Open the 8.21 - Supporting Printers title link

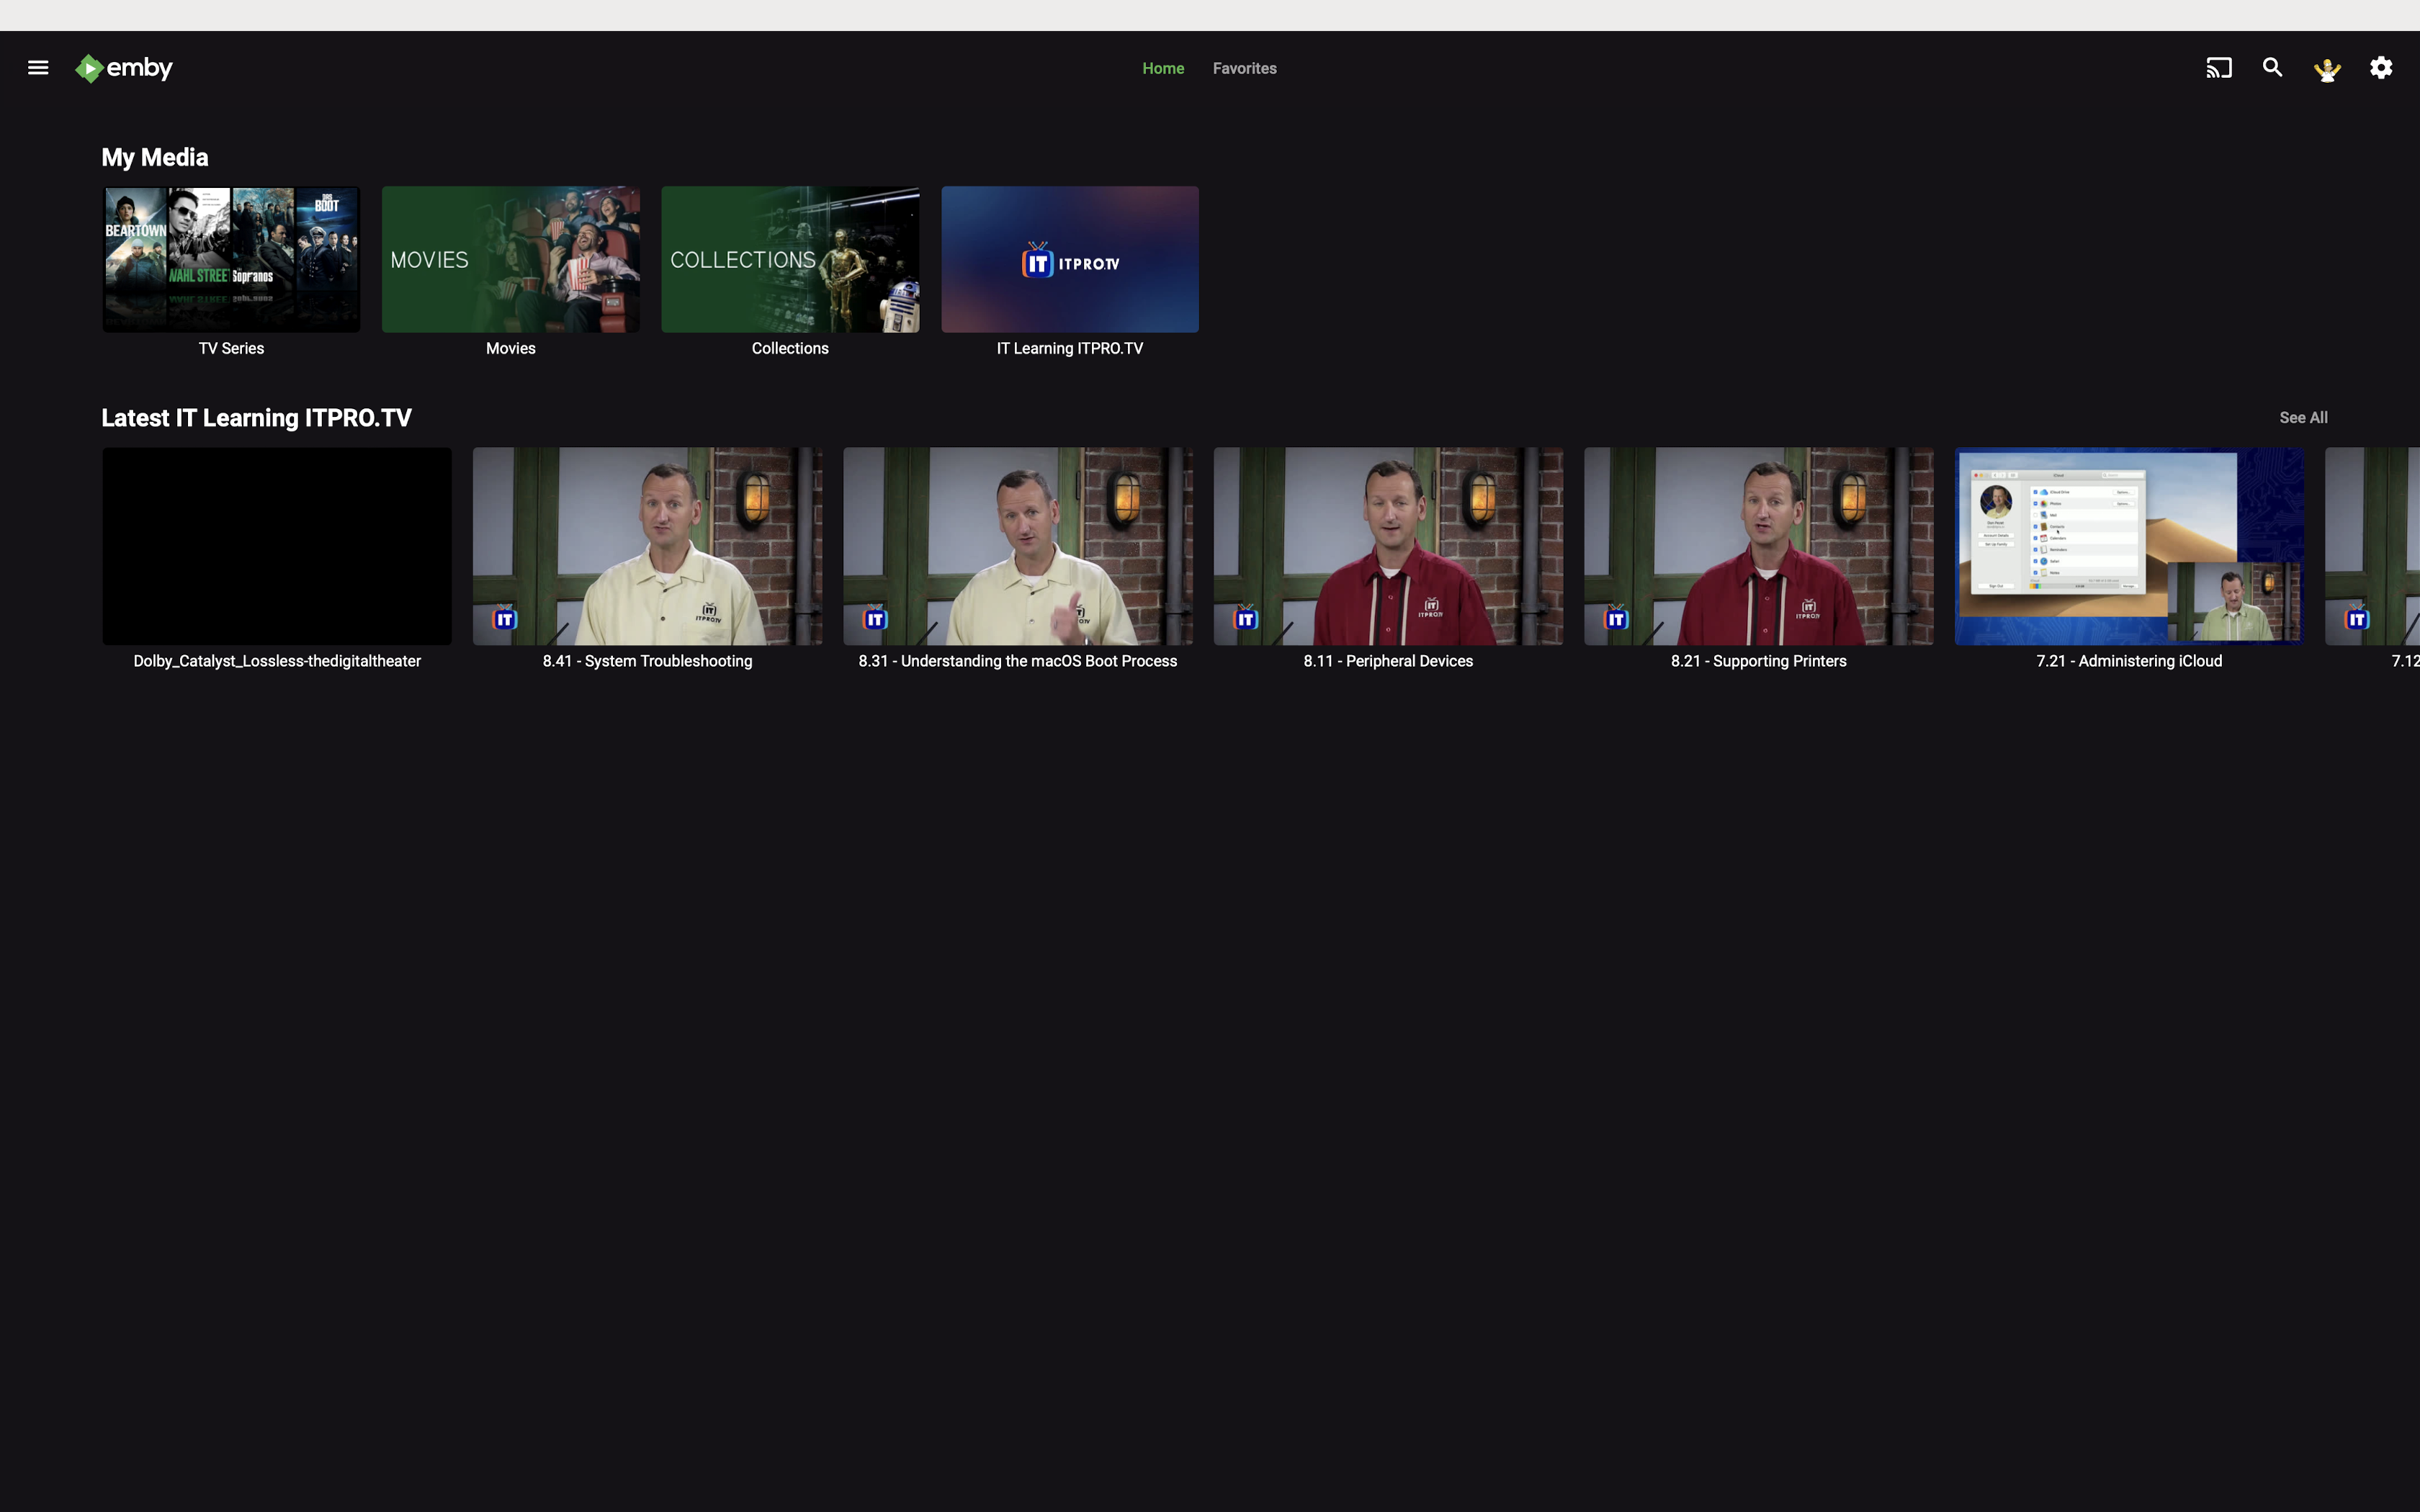coord(1758,661)
